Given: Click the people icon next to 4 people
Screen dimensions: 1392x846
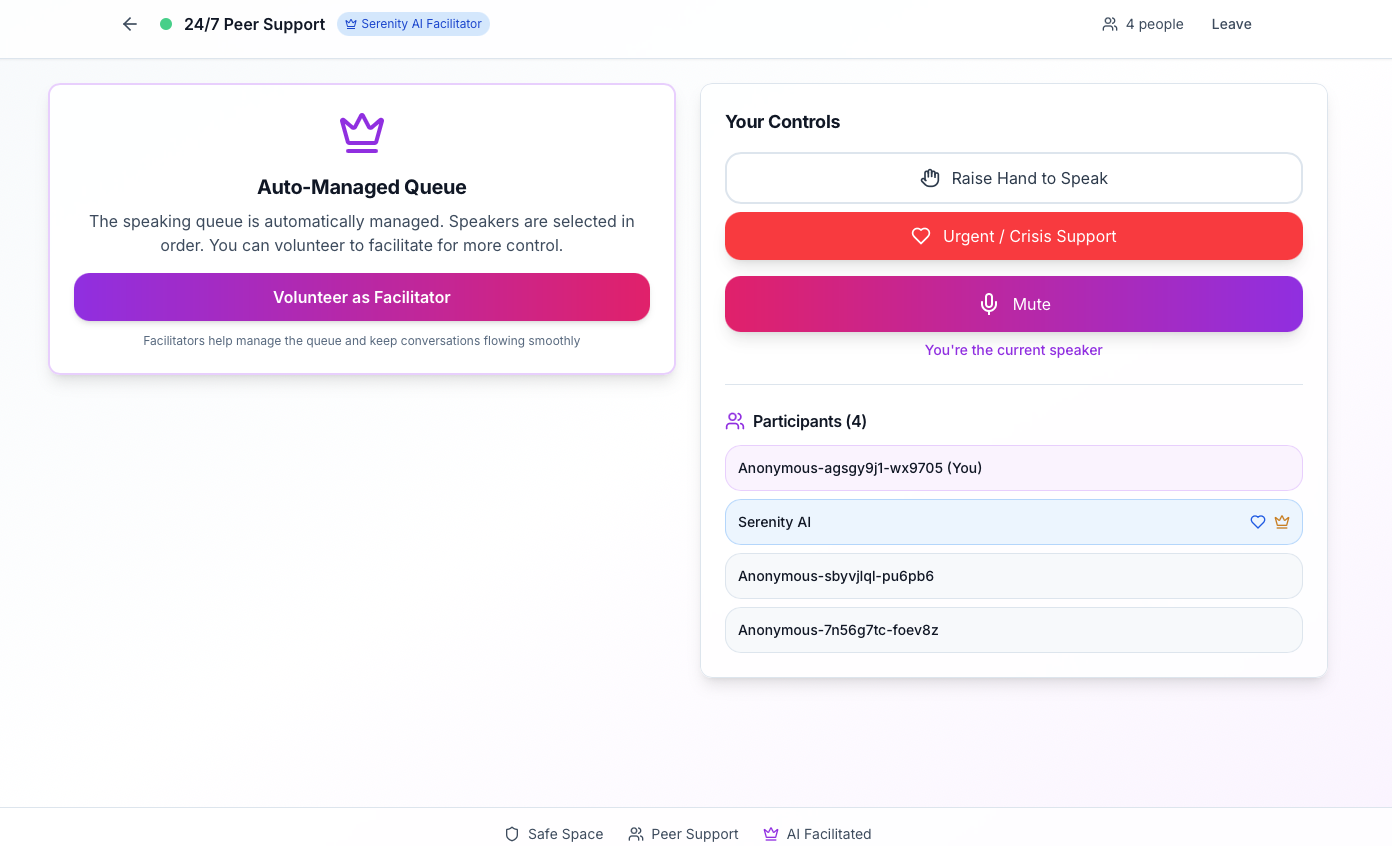Looking at the screenshot, I should 1109,23.
